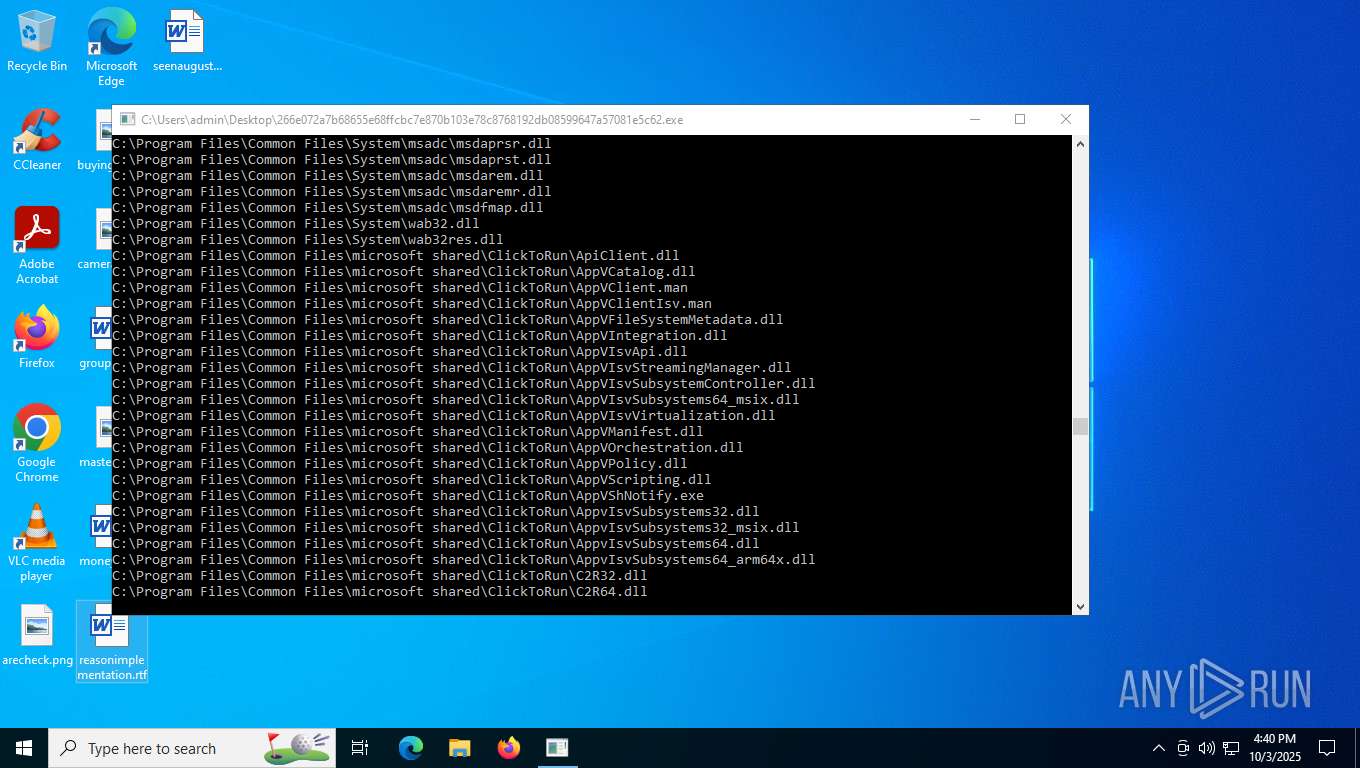
Task: Click the line ending in AppVPolicy.dll
Action: tap(400, 463)
